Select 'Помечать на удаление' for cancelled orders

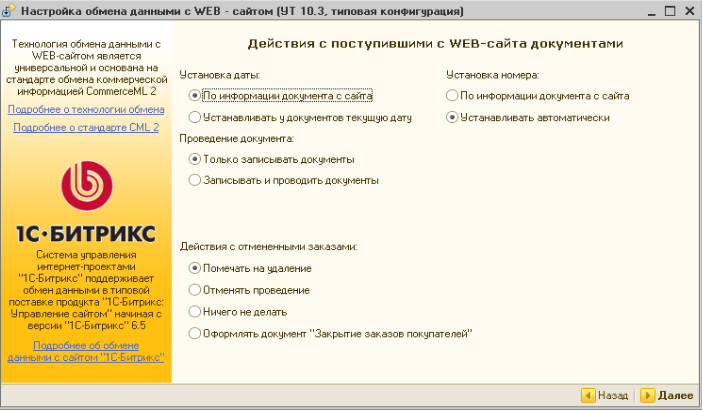point(195,268)
